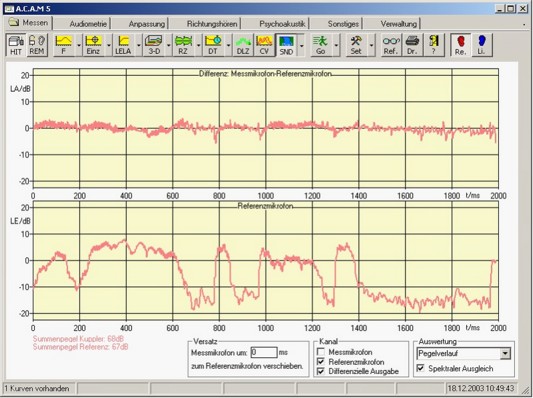Click the Messmikrofon offset ms input field
The height and width of the screenshot is (398, 533).
(x=264, y=352)
